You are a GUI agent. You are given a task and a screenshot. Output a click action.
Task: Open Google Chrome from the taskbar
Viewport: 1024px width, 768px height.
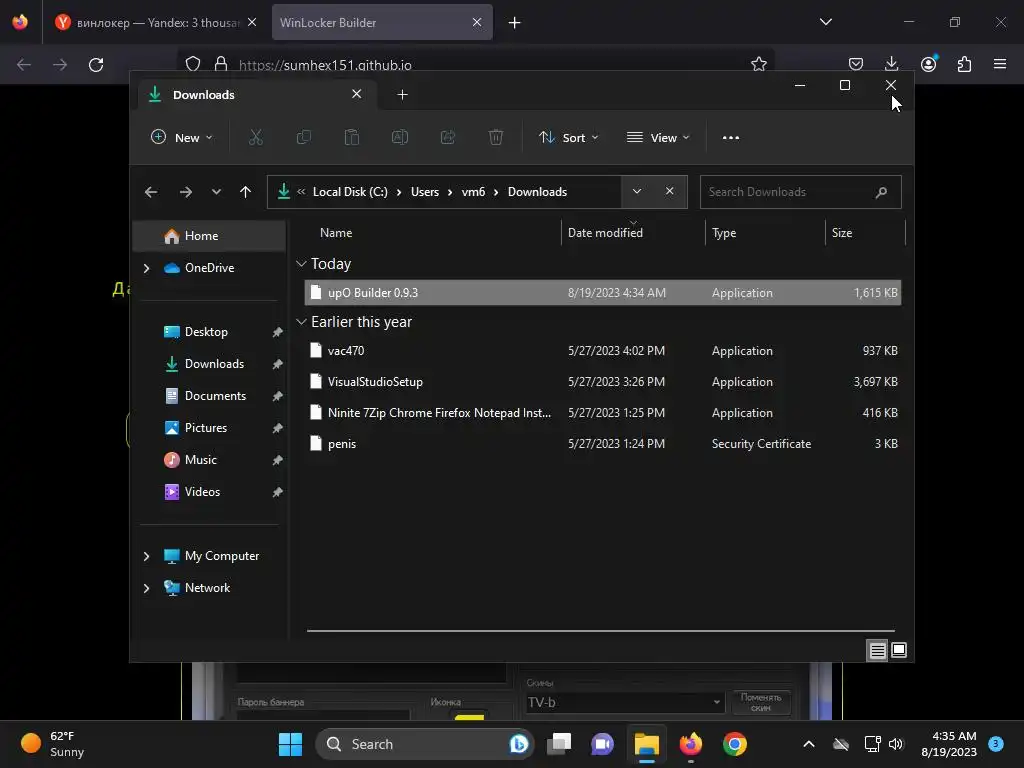[x=735, y=744]
